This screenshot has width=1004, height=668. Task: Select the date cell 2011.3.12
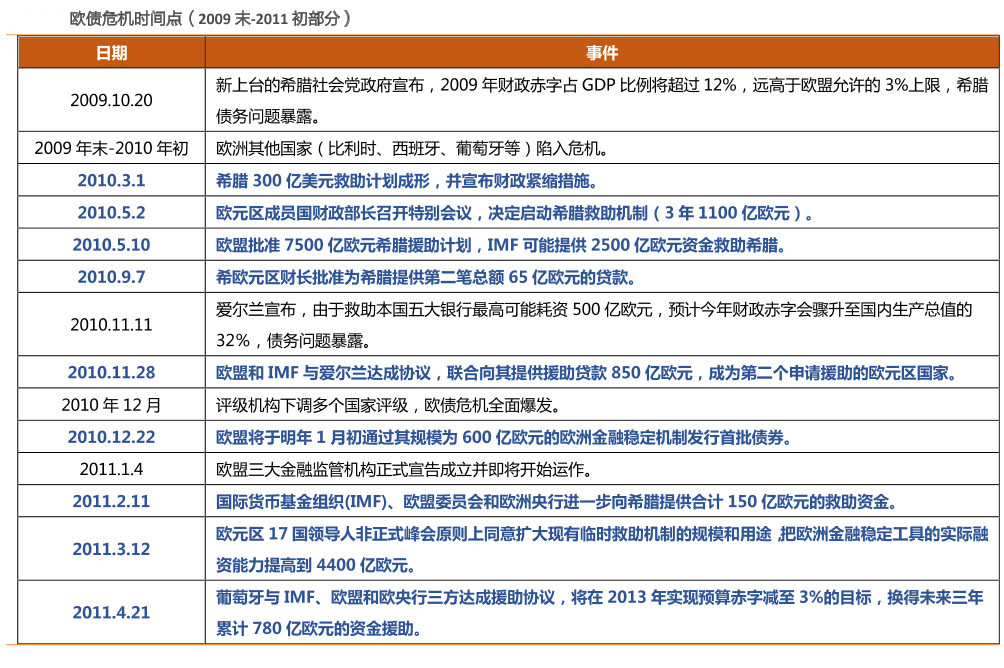(111, 549)
